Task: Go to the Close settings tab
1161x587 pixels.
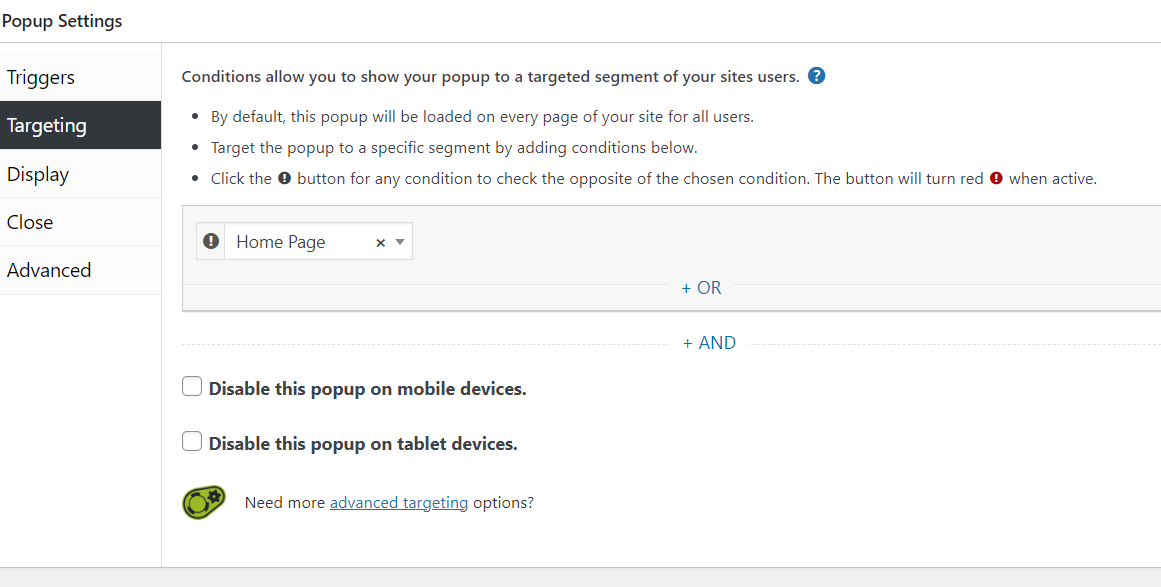Action: coord(30,222)
